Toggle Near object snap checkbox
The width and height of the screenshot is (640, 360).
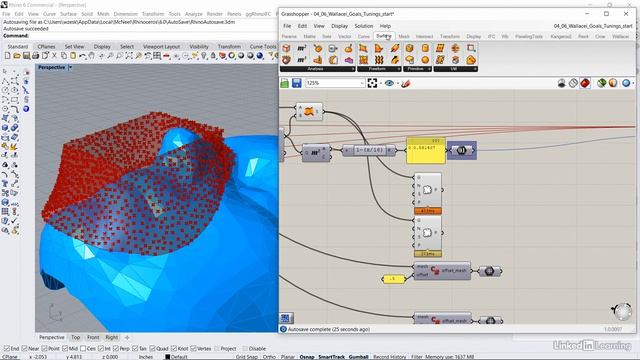click(24, 349)
